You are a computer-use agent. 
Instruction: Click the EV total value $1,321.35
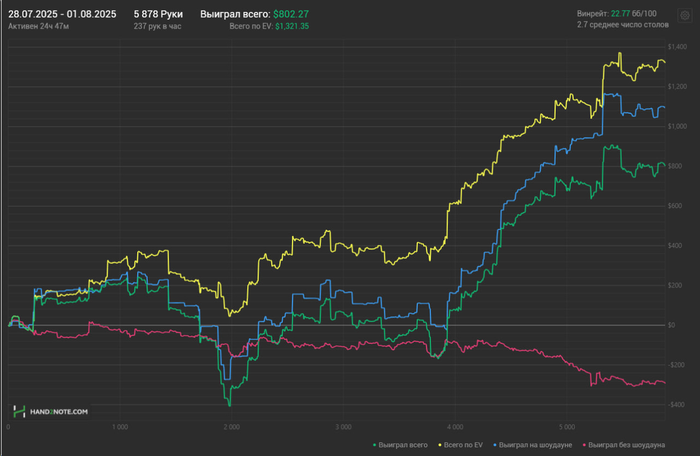pos(292,26)
